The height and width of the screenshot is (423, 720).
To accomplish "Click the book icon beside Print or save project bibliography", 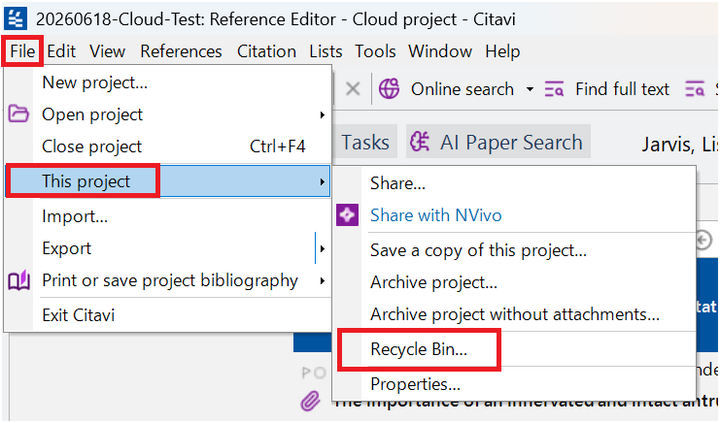I will click(x=19, y=280).
